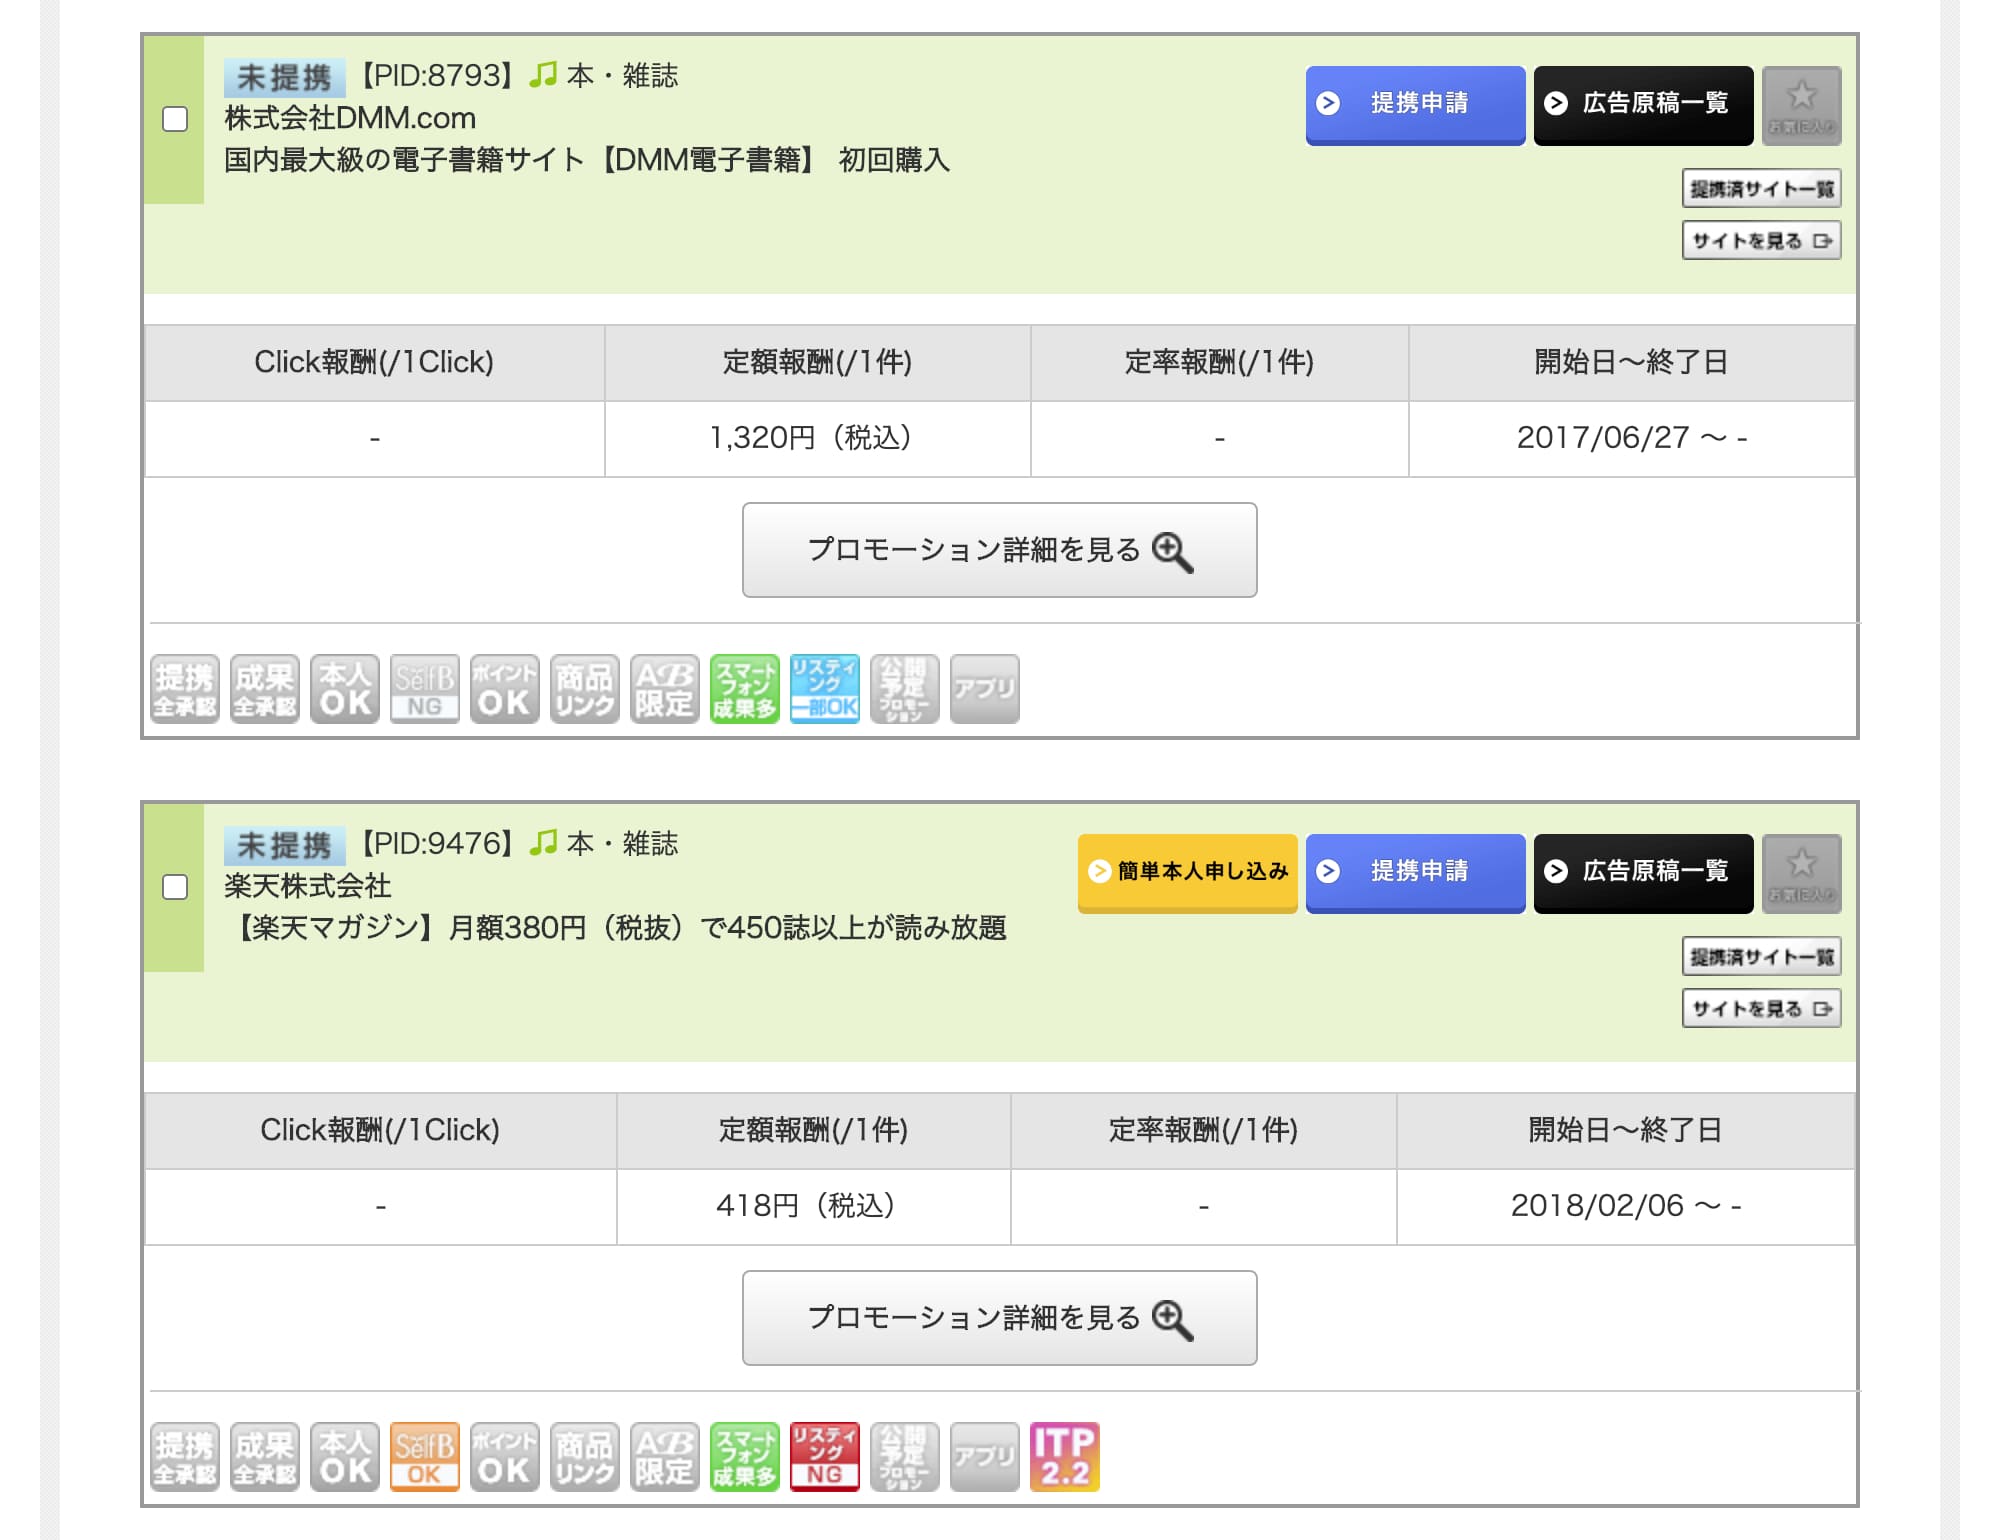This screenshot has height=1540, width=2000.
Task: Click 未提携 status badge for PID:8793
Action: click(285, 77)
